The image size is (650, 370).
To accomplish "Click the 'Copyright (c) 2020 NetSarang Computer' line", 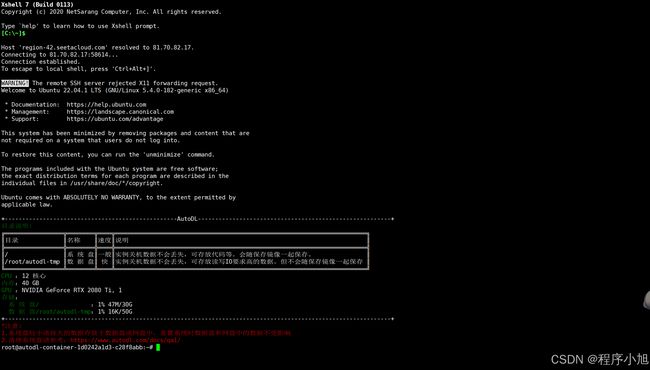I will click(111, 12).
